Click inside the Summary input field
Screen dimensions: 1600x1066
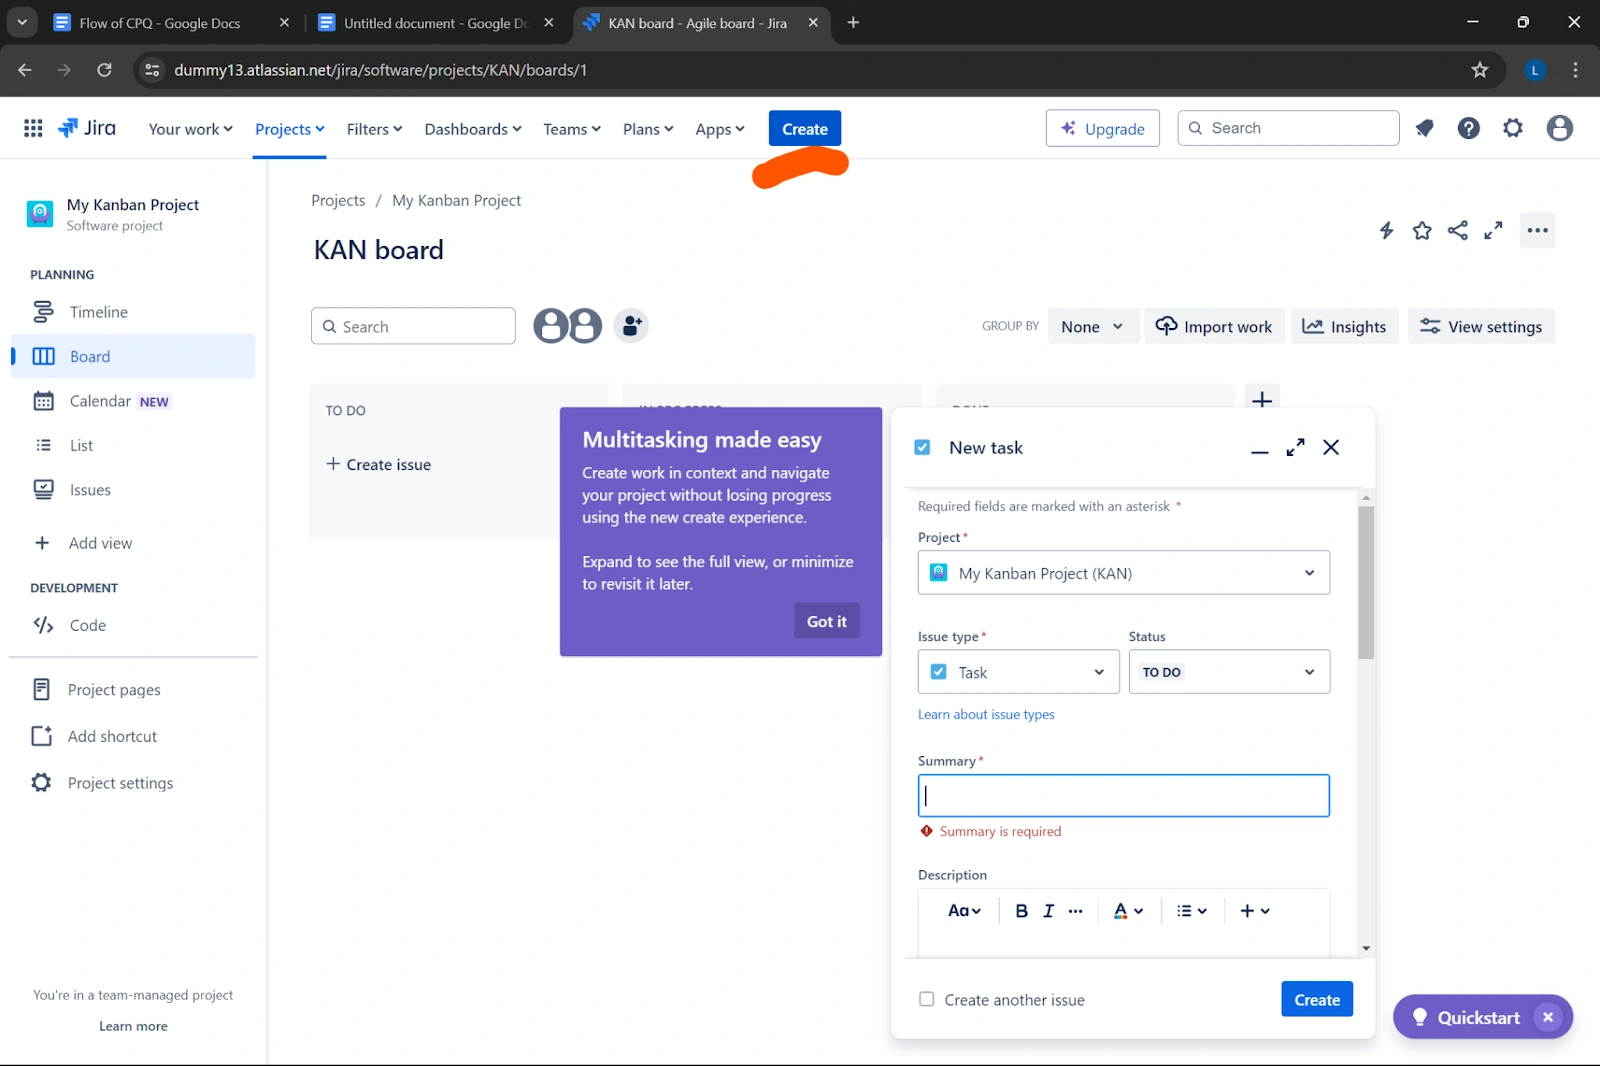1122,795
